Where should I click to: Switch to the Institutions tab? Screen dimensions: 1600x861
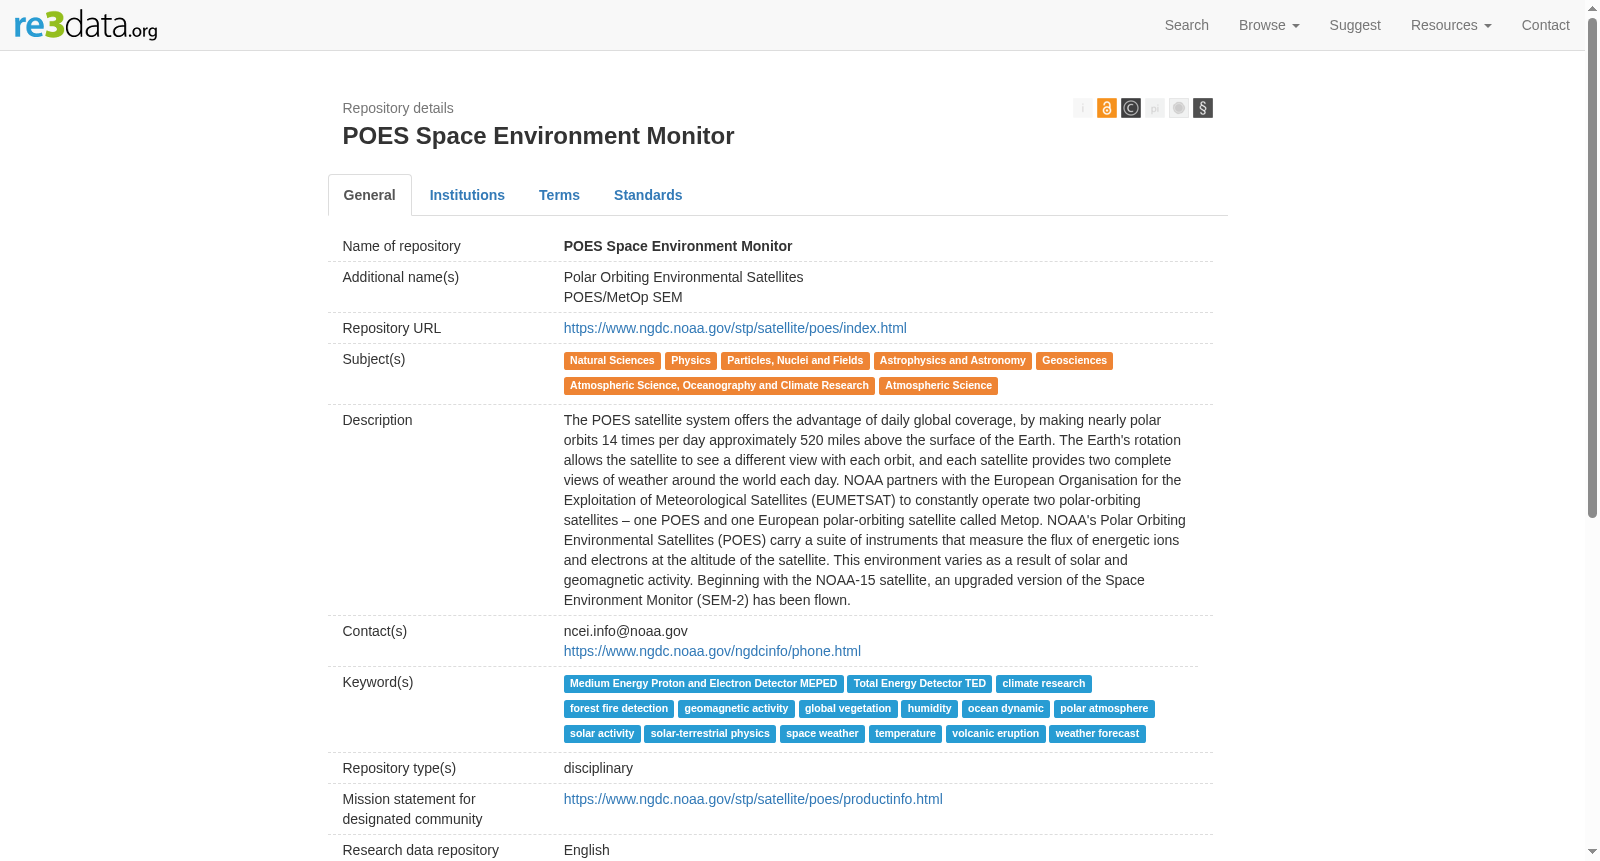click(x=467, y=195)
